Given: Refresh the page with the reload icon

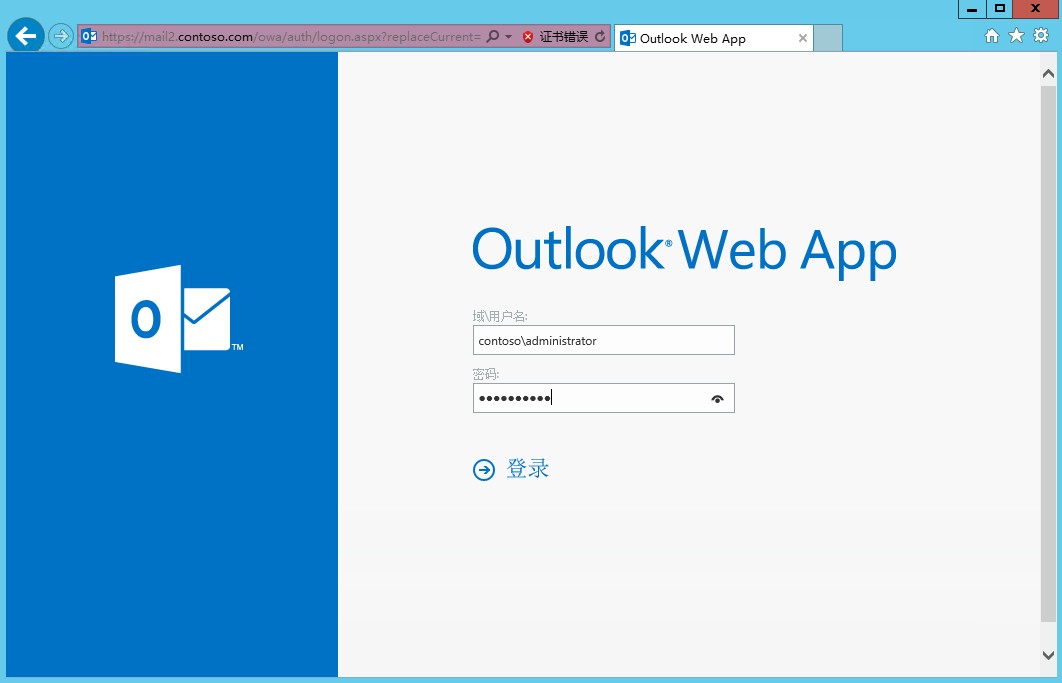Looking at the screenshot, I should pos(600,37).
